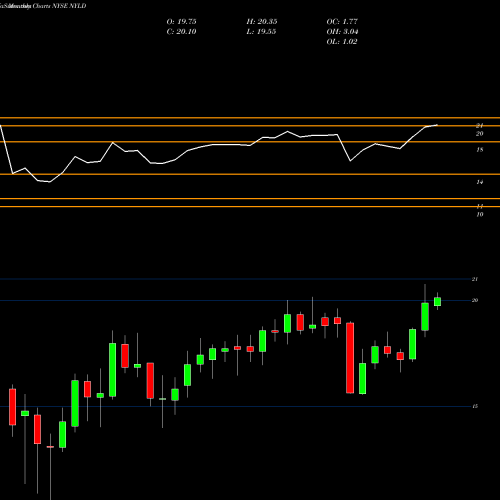Image resolution: width=500 pixels, height=500 pixels.
Task: Click axis label 15 in candlestick panel
Action: tap(475, 406)
